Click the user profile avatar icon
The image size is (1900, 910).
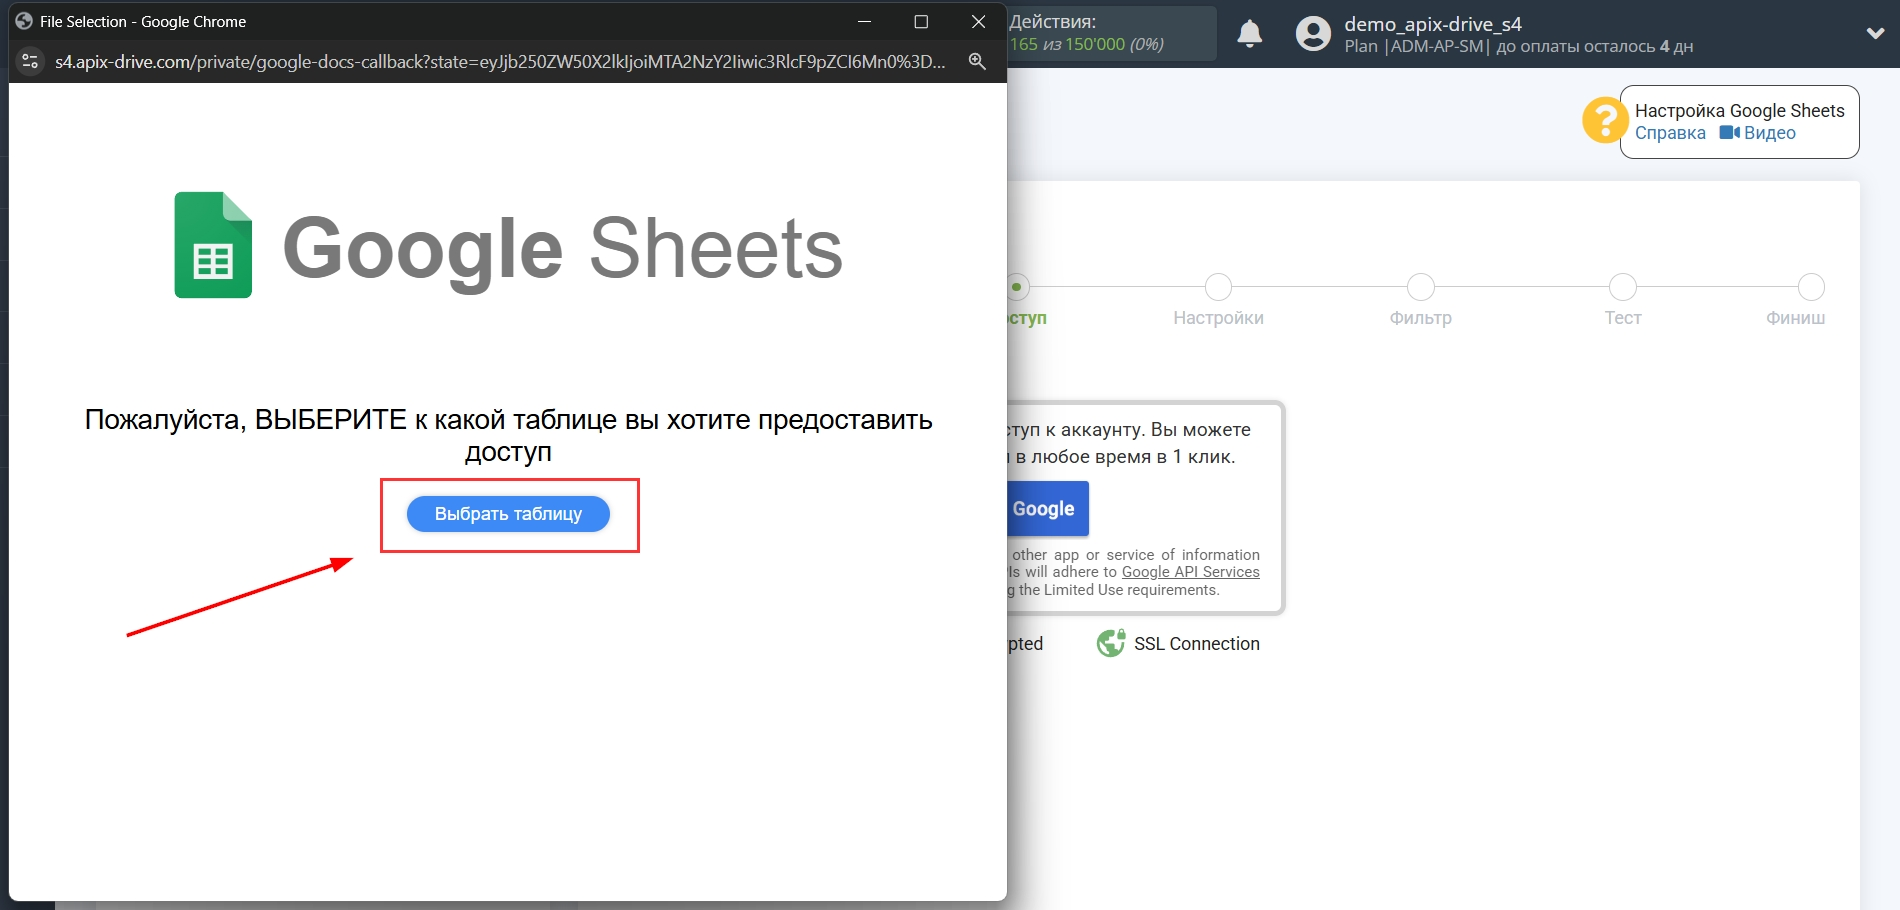tap(1313, 34)
